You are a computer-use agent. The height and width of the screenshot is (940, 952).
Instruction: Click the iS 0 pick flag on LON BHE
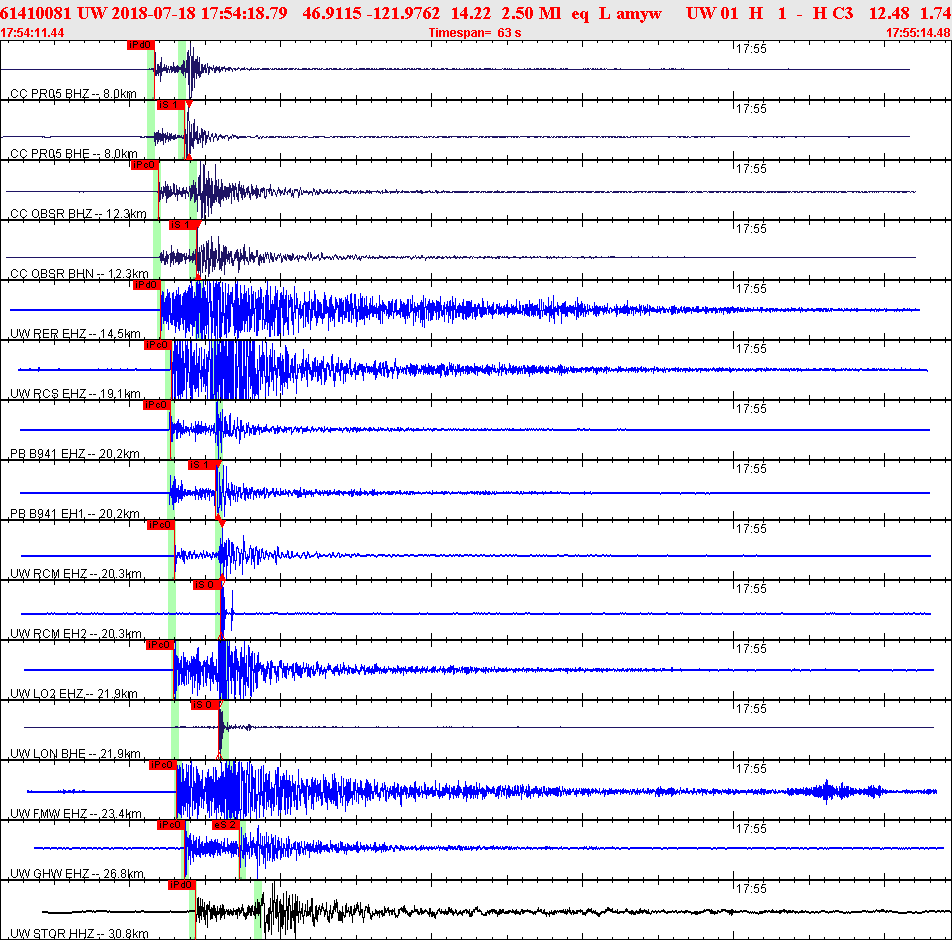pyautogui.click(x=205, y=705)
